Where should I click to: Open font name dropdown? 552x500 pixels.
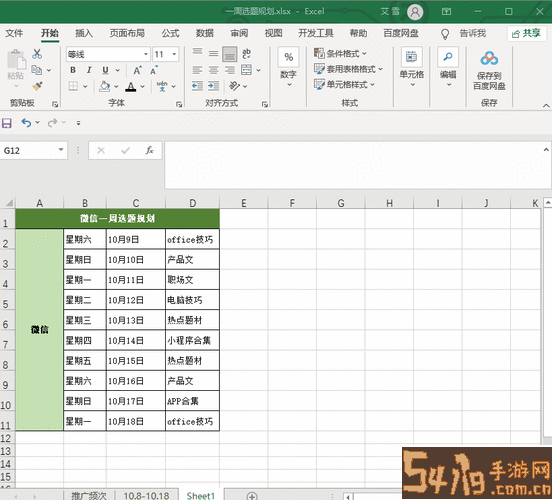pyautogui.click(x=146, y=54)
